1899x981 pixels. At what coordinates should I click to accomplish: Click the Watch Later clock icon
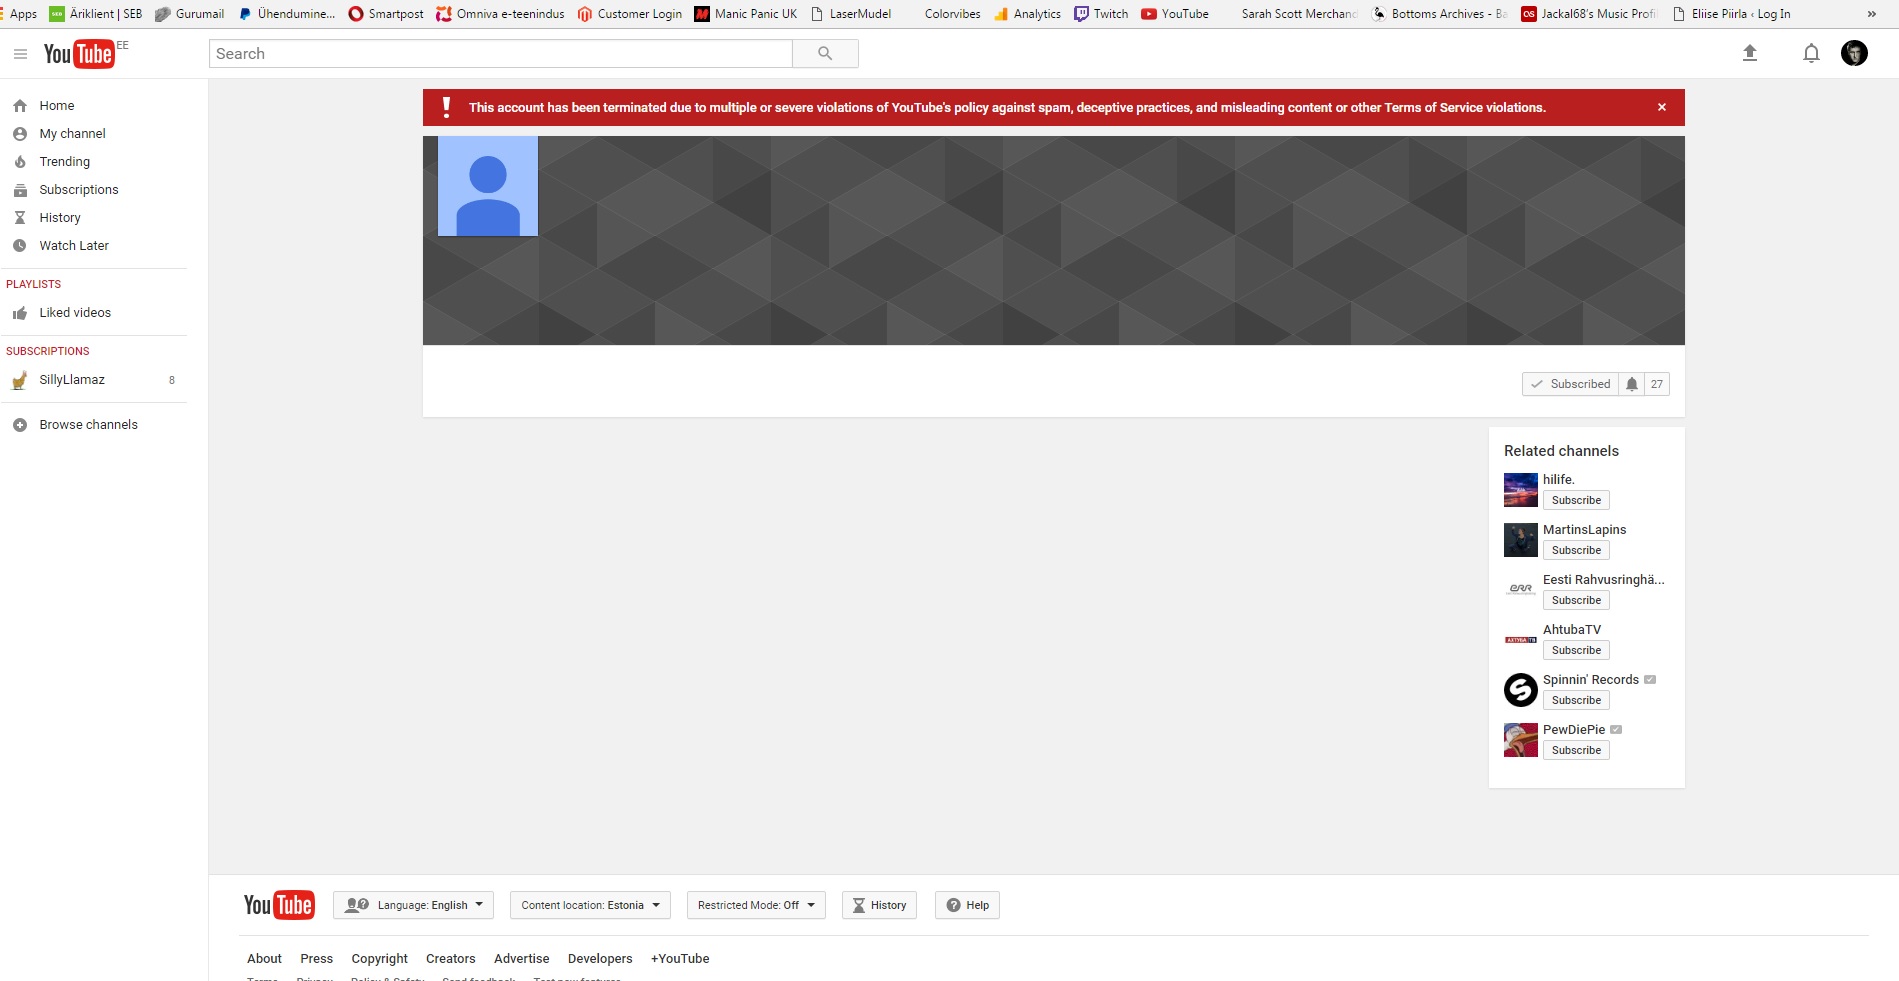click(20, 246)
